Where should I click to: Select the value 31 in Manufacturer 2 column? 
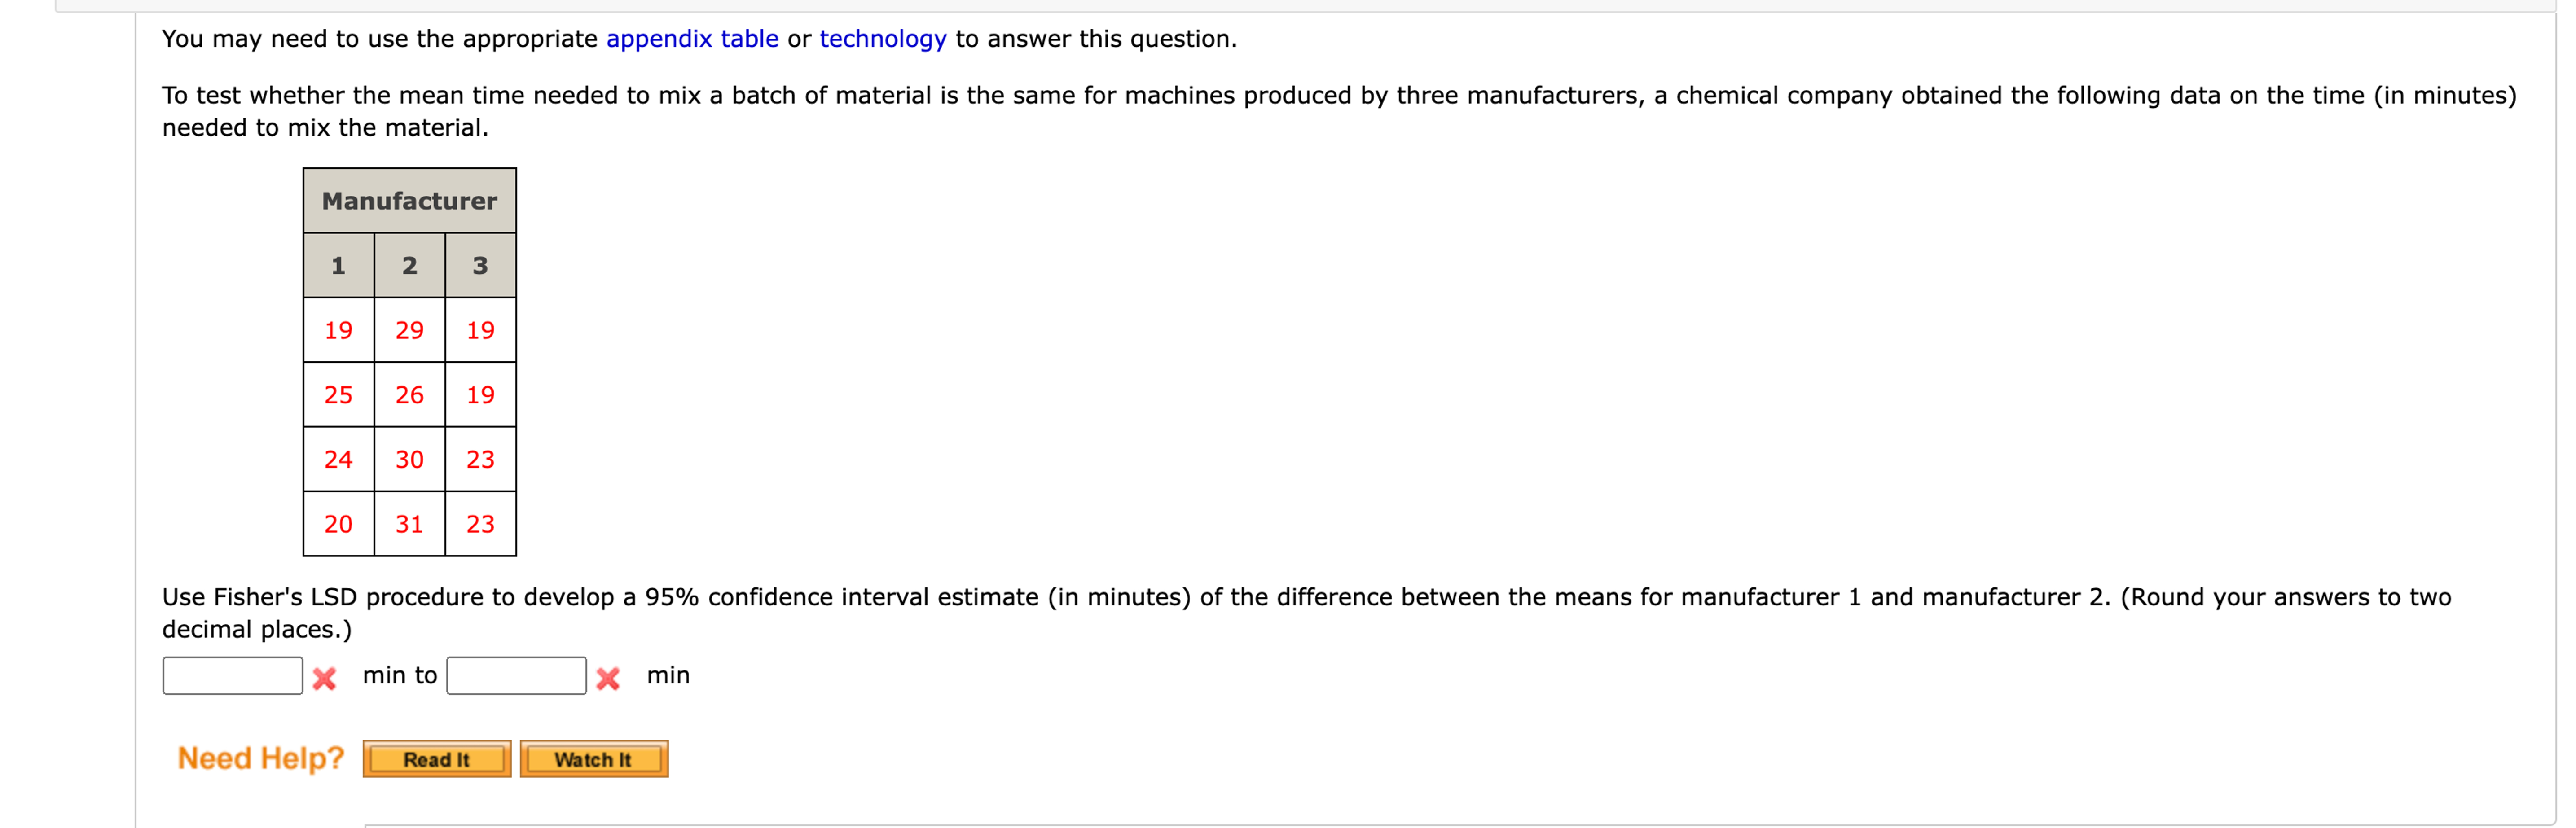[409, 524]
